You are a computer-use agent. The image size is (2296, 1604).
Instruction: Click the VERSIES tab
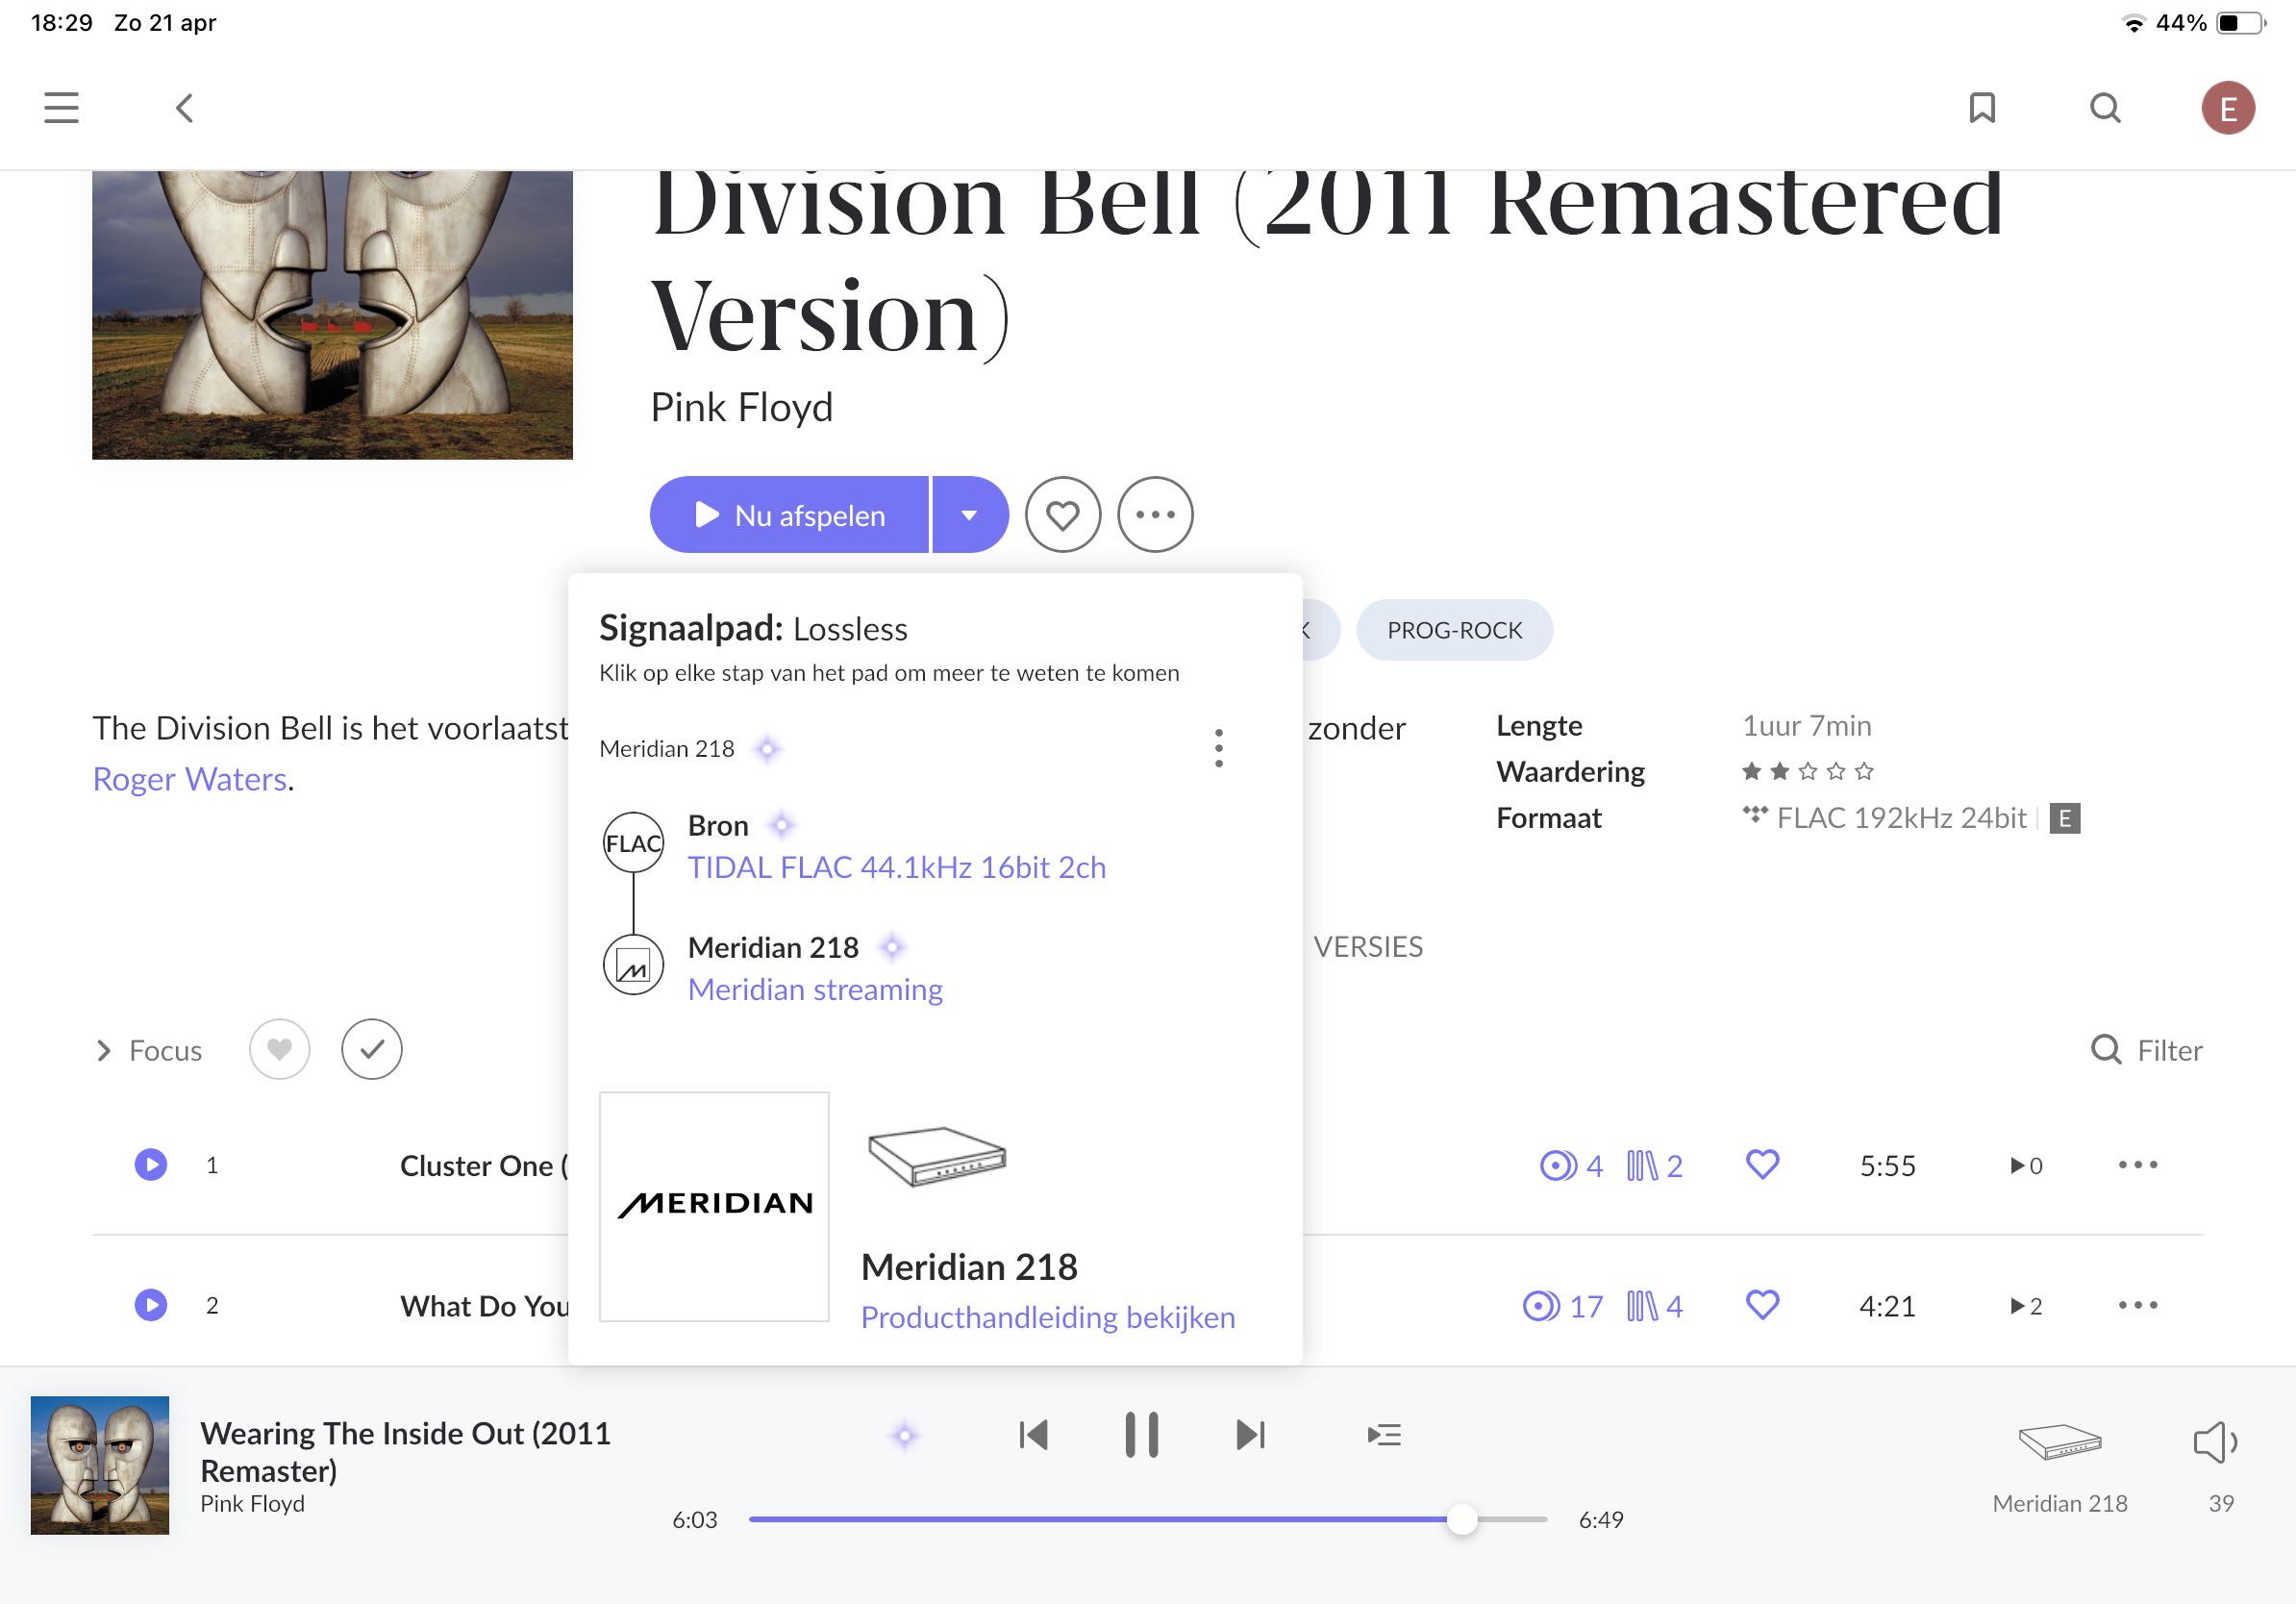tap(1367, 947)
